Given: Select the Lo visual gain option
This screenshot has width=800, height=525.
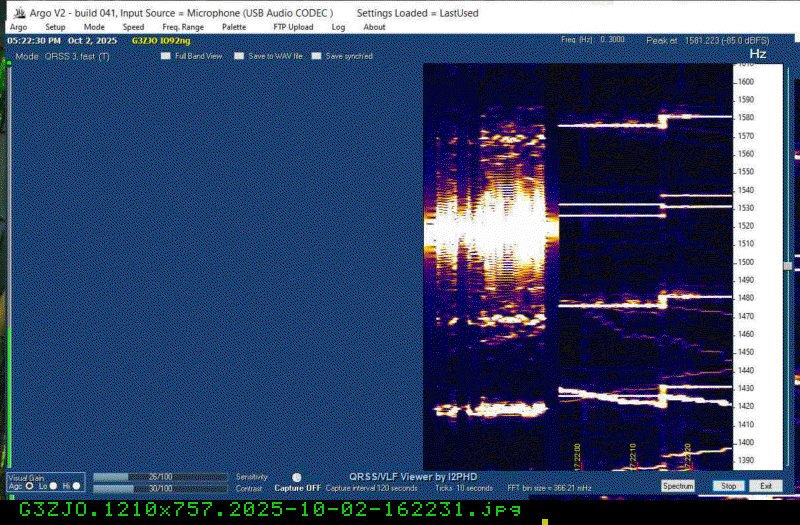Looking at the screenshot, I should [53, 485].
